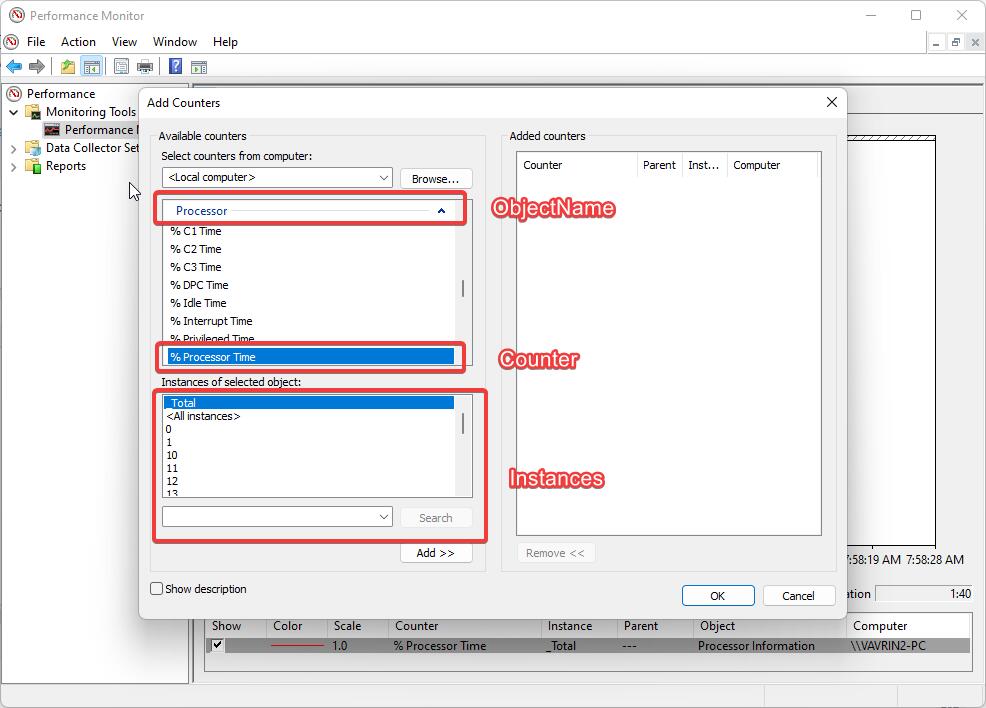This screenshot has height=708, width=986.
Task: Collapse the Monitoring Tools tree node
Action: (14, 112)
